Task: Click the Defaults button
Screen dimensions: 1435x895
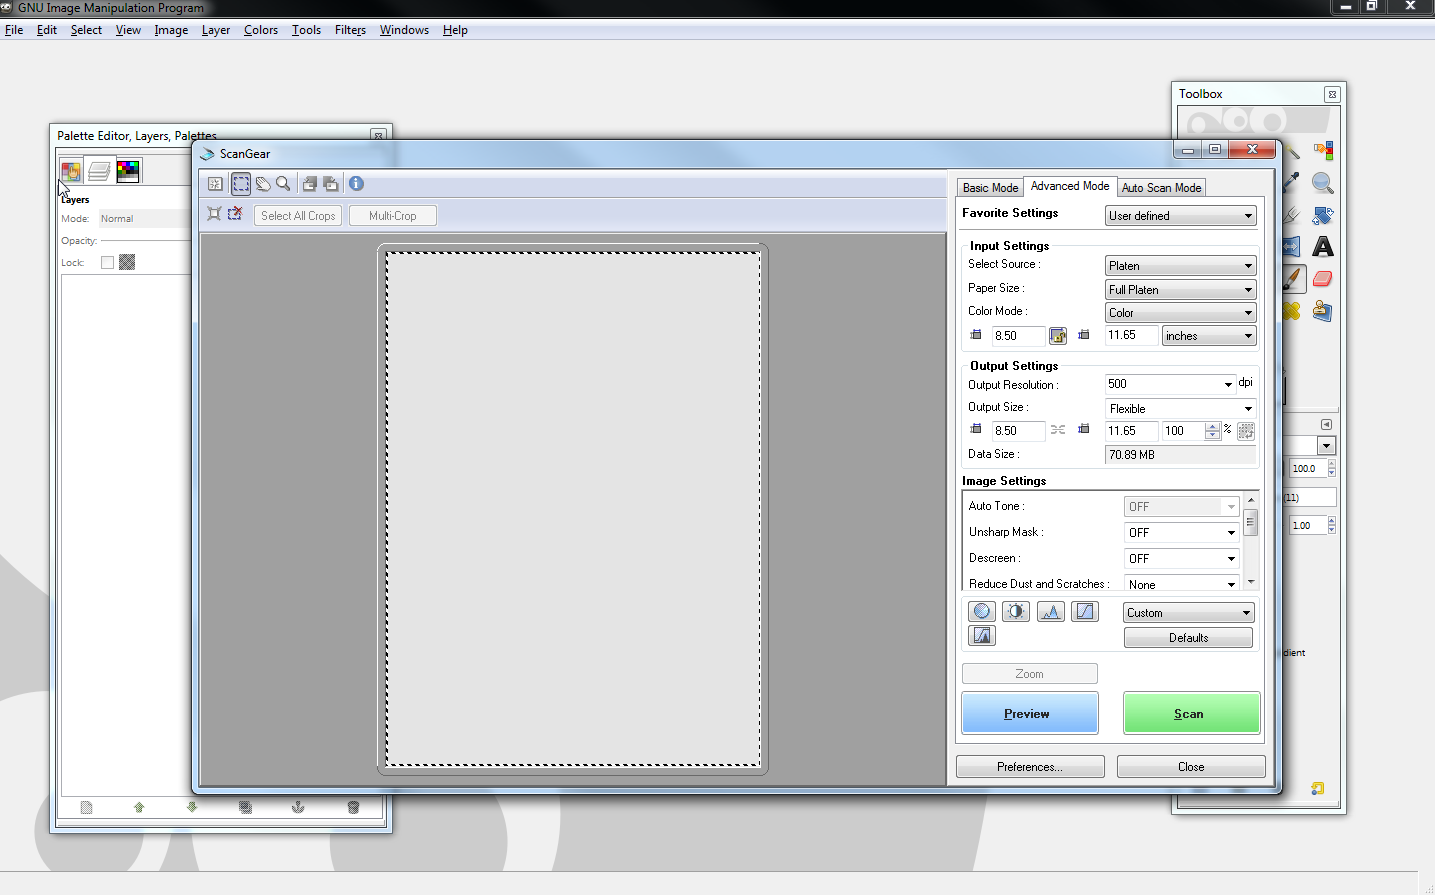Action: [x=1189, y=638]
